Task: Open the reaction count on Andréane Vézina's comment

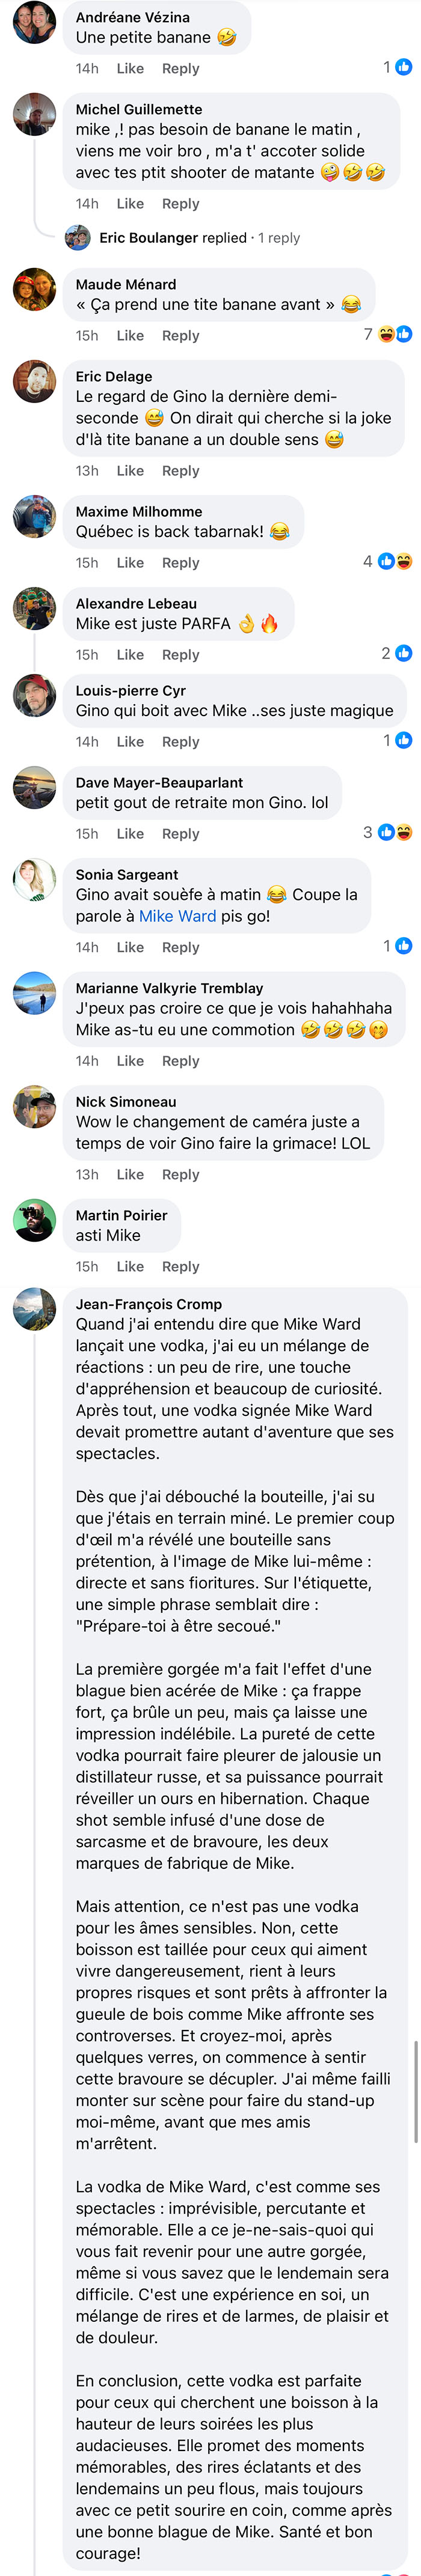Action: click(397, 67)
